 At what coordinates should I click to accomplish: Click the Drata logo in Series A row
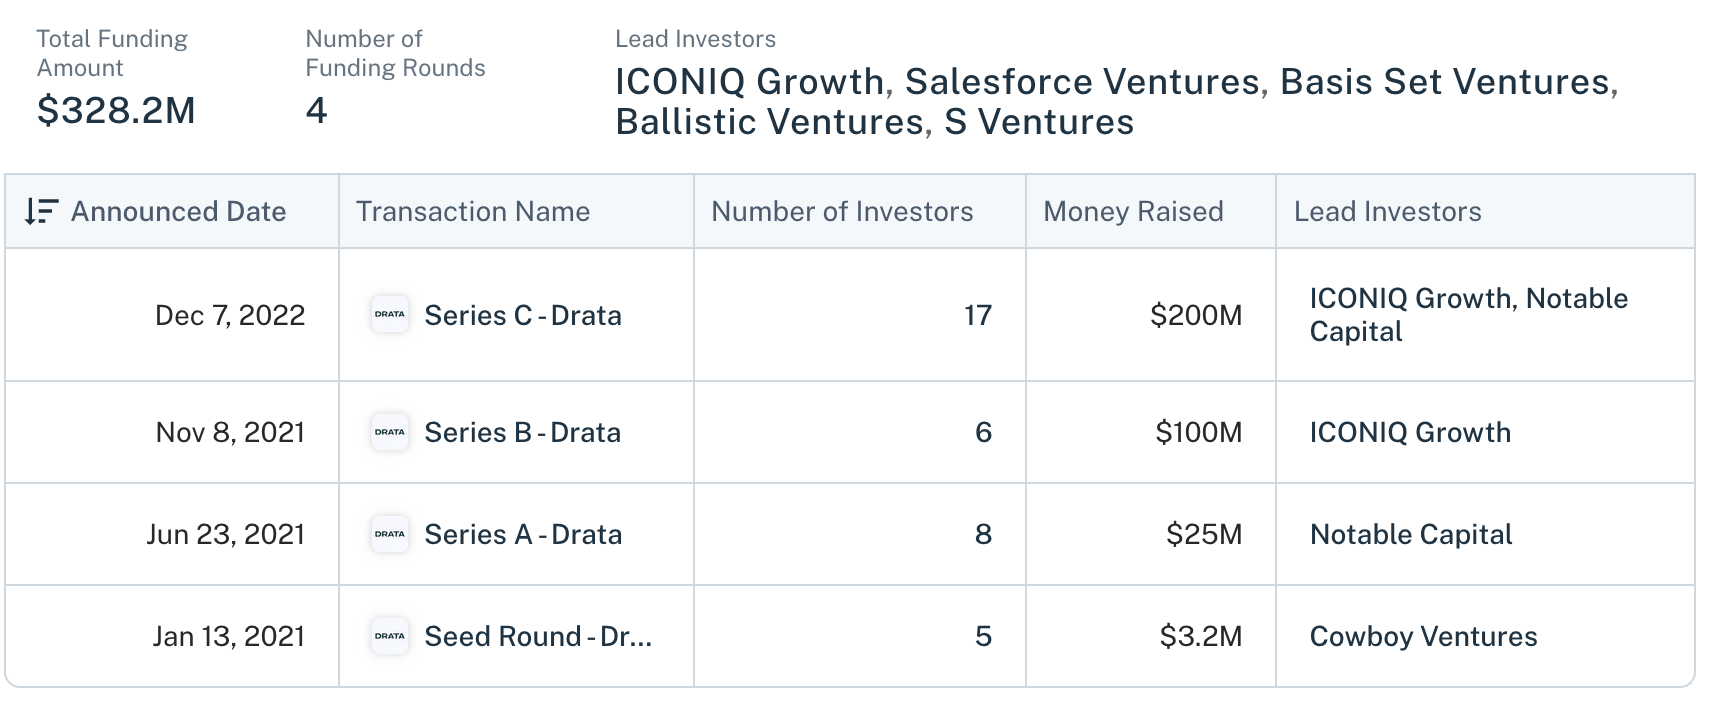[390, 534]
